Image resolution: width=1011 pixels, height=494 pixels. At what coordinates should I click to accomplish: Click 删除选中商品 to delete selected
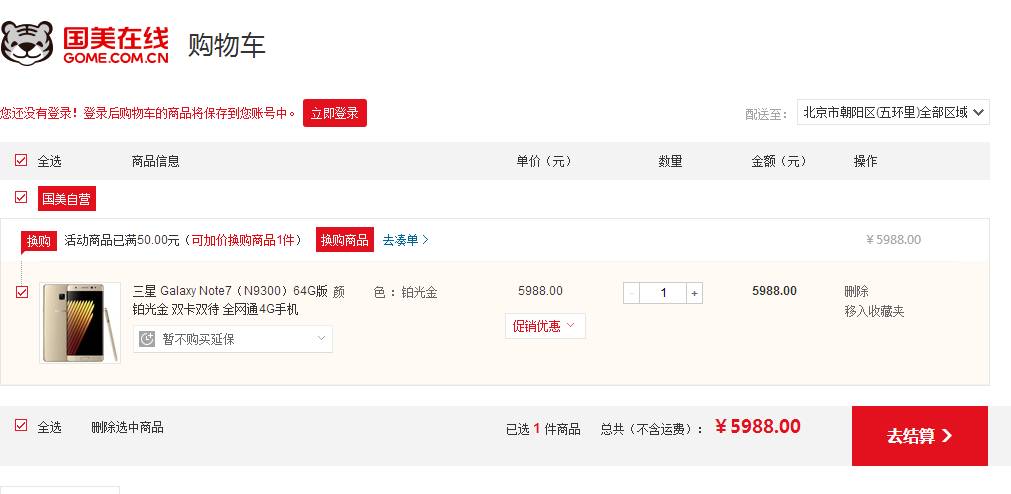[127, 427]
